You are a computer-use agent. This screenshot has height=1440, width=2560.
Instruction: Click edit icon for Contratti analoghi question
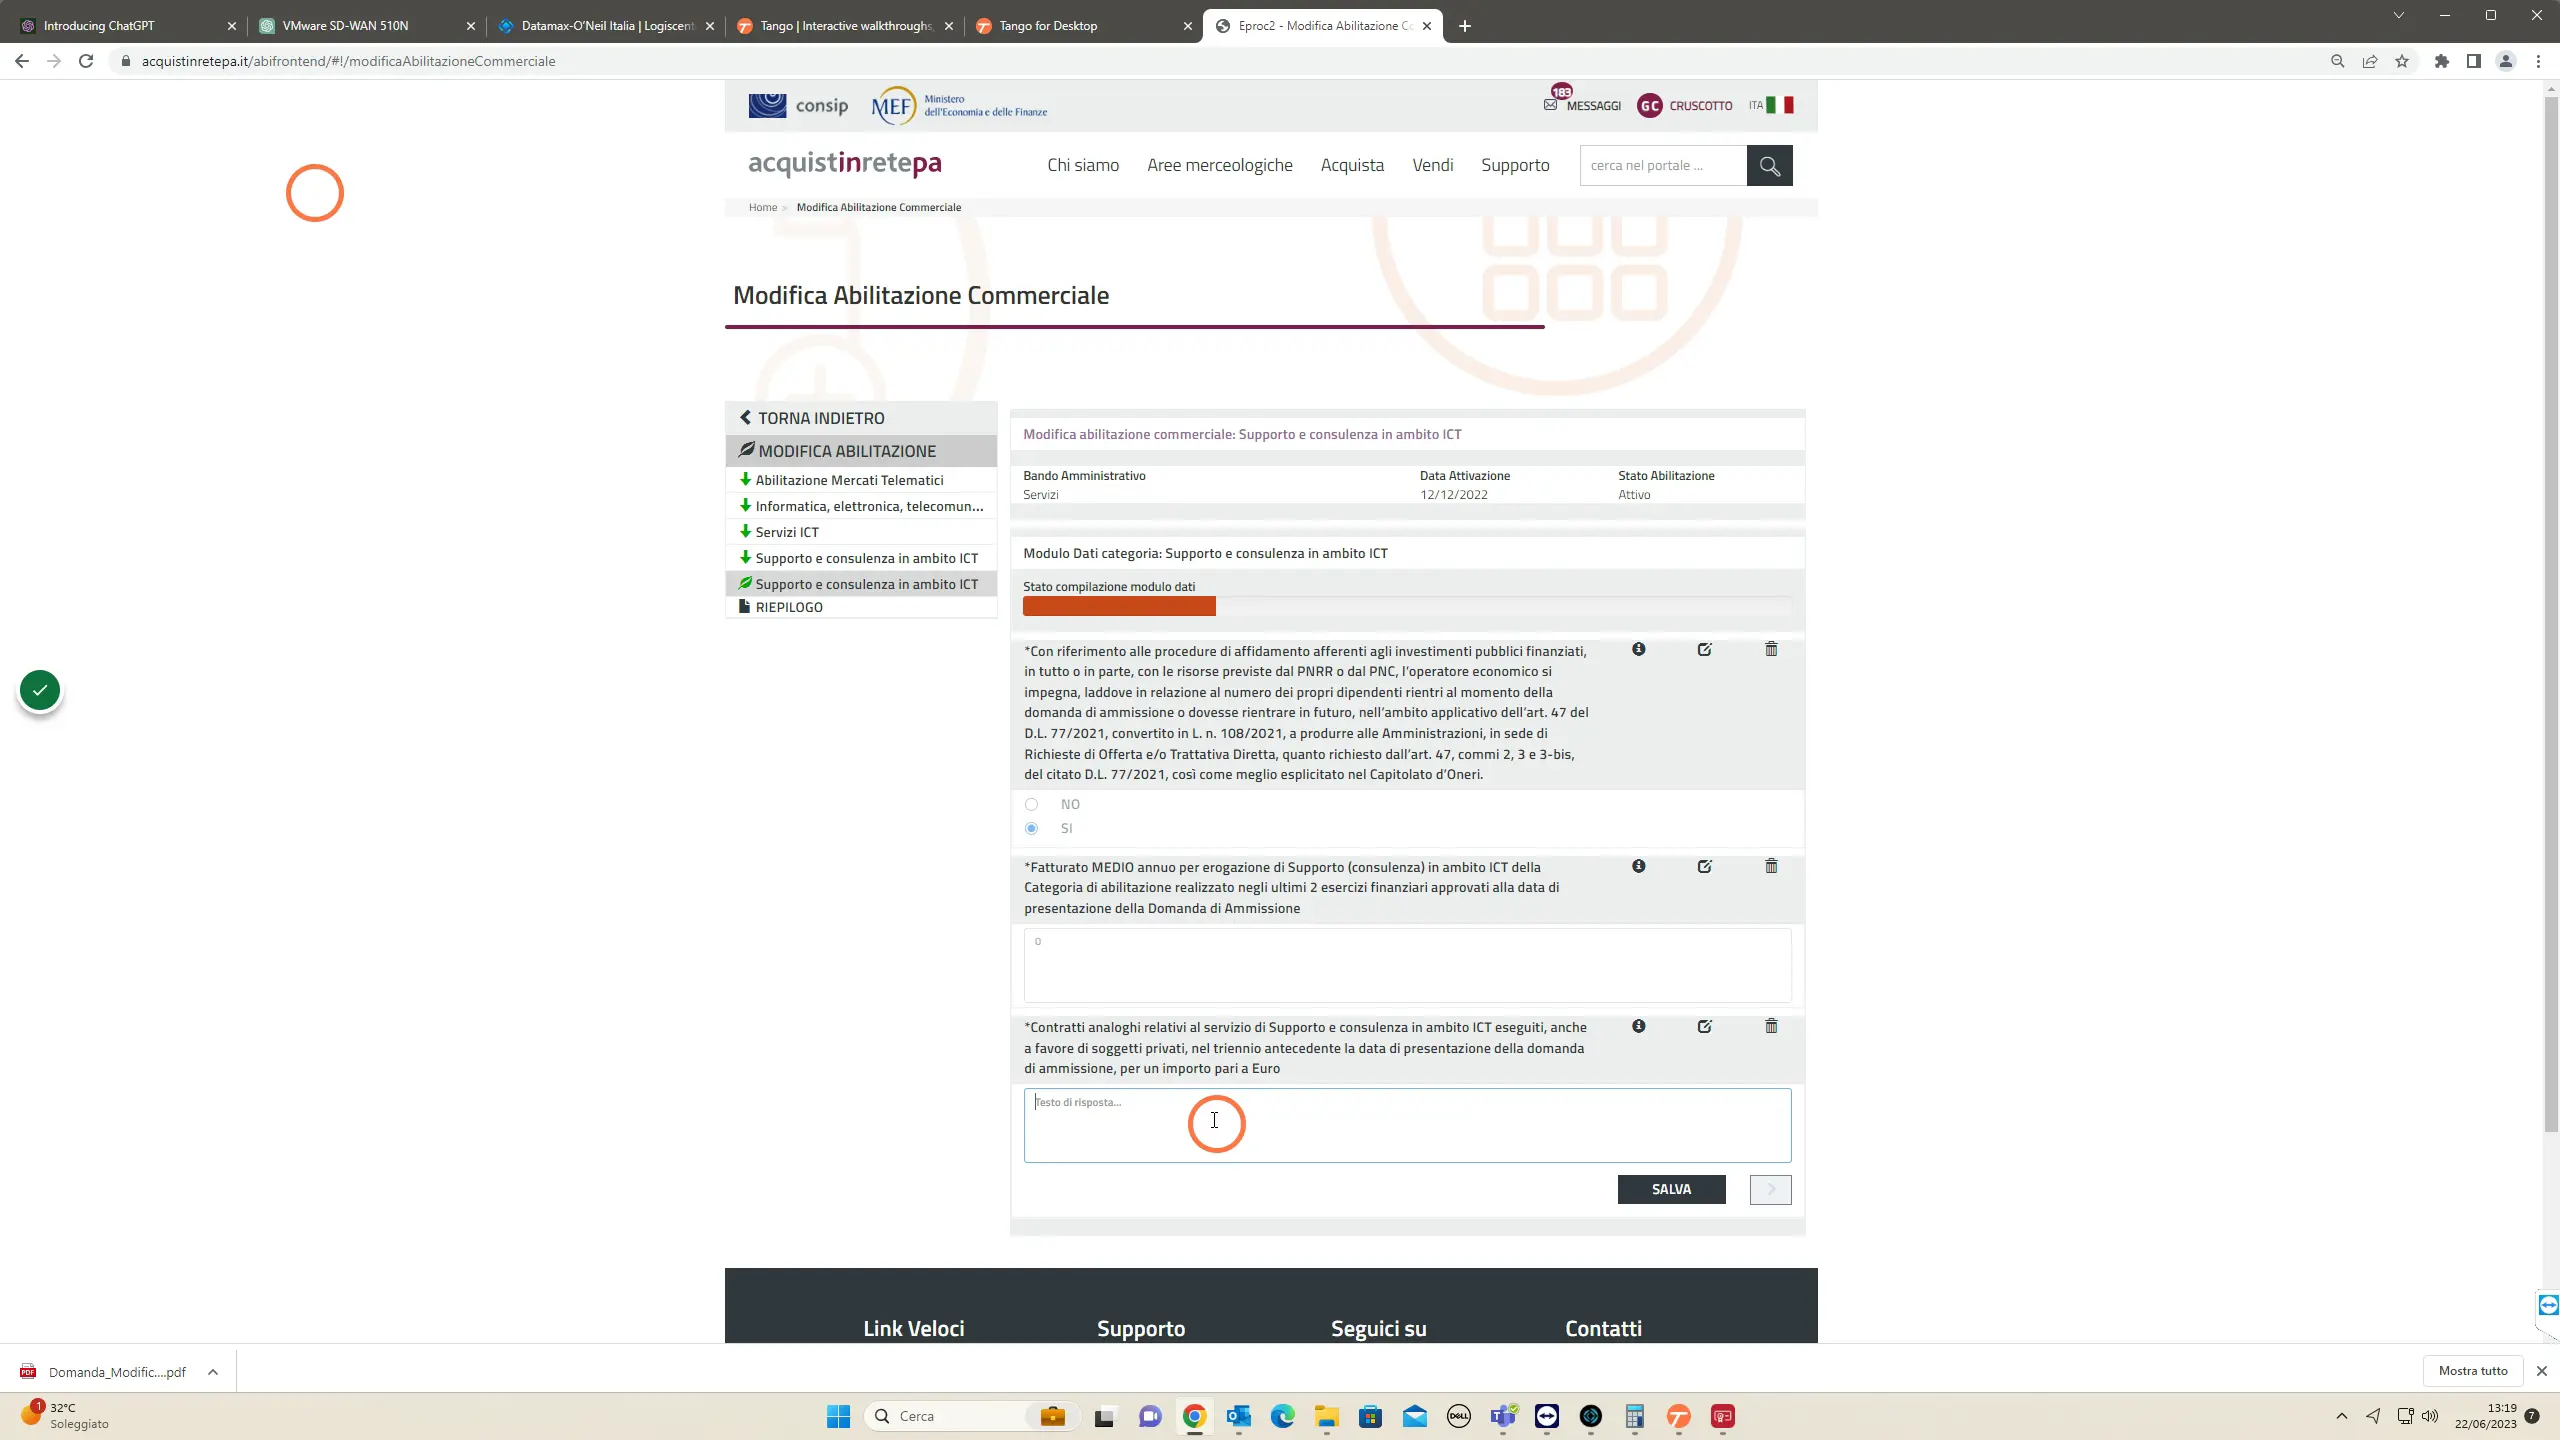[x=1704, y=1026]
